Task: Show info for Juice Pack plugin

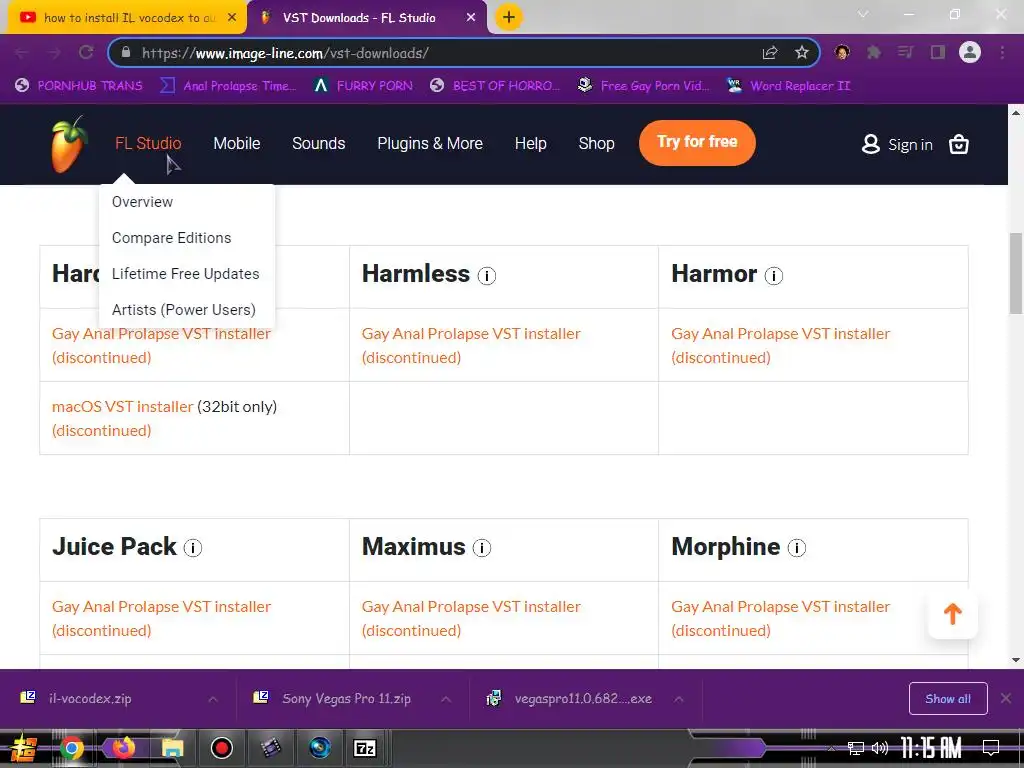Action: pyautogui.click(x=193, y=548)
